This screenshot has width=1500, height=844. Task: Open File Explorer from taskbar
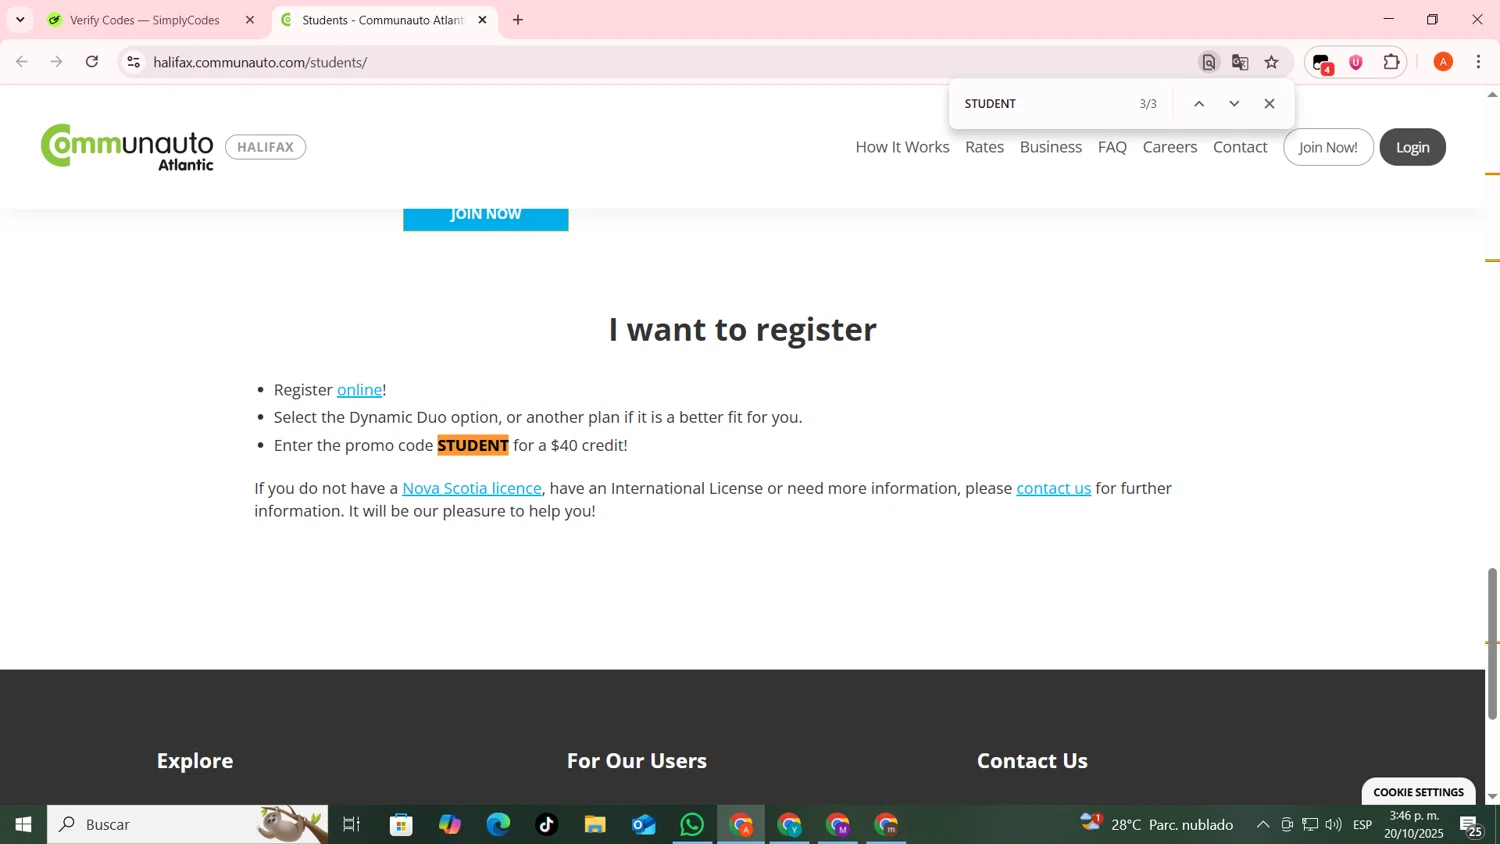595,825
